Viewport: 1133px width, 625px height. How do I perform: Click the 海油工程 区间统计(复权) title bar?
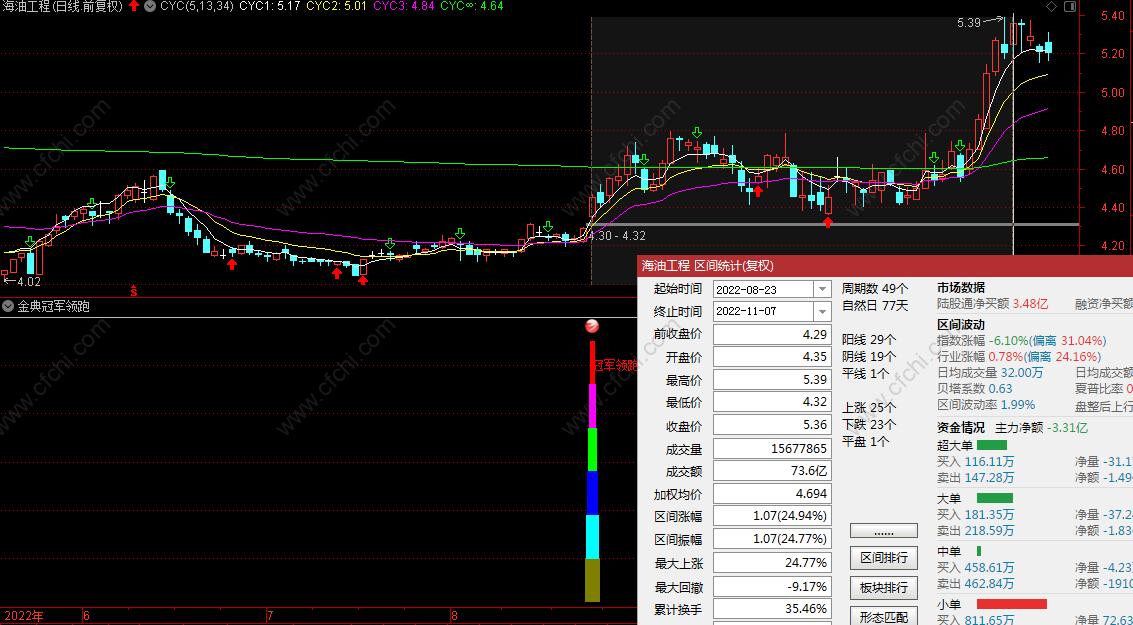coord(884,266)
